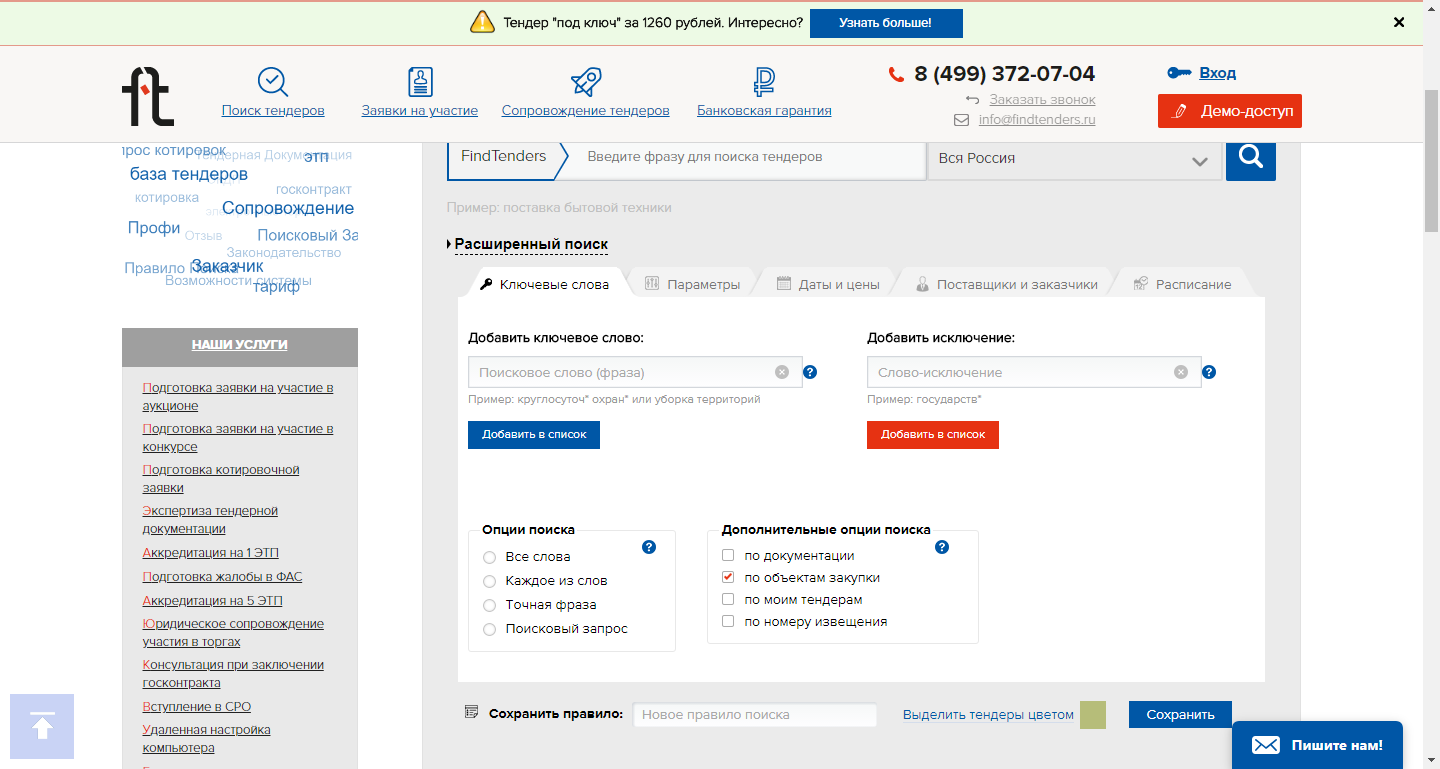Open the Вступление в СРО service link
1440x769 pixels.
click(x=197, y=706)
